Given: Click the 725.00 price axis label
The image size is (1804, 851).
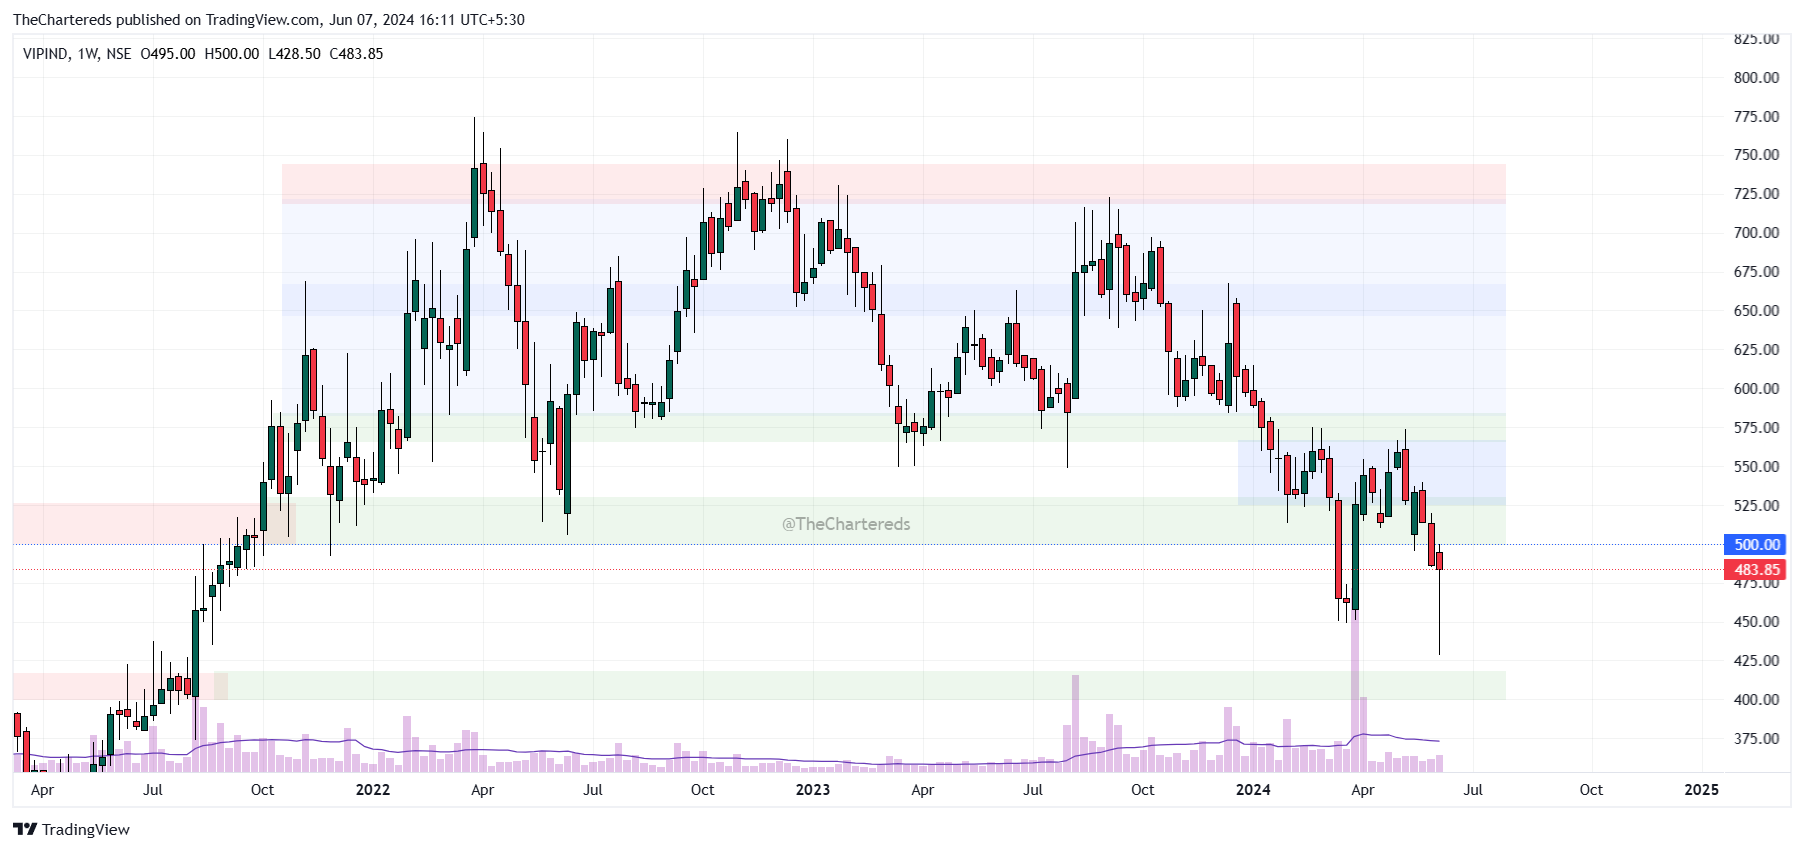Looking at the screenshot, I should pos(1756,194).
